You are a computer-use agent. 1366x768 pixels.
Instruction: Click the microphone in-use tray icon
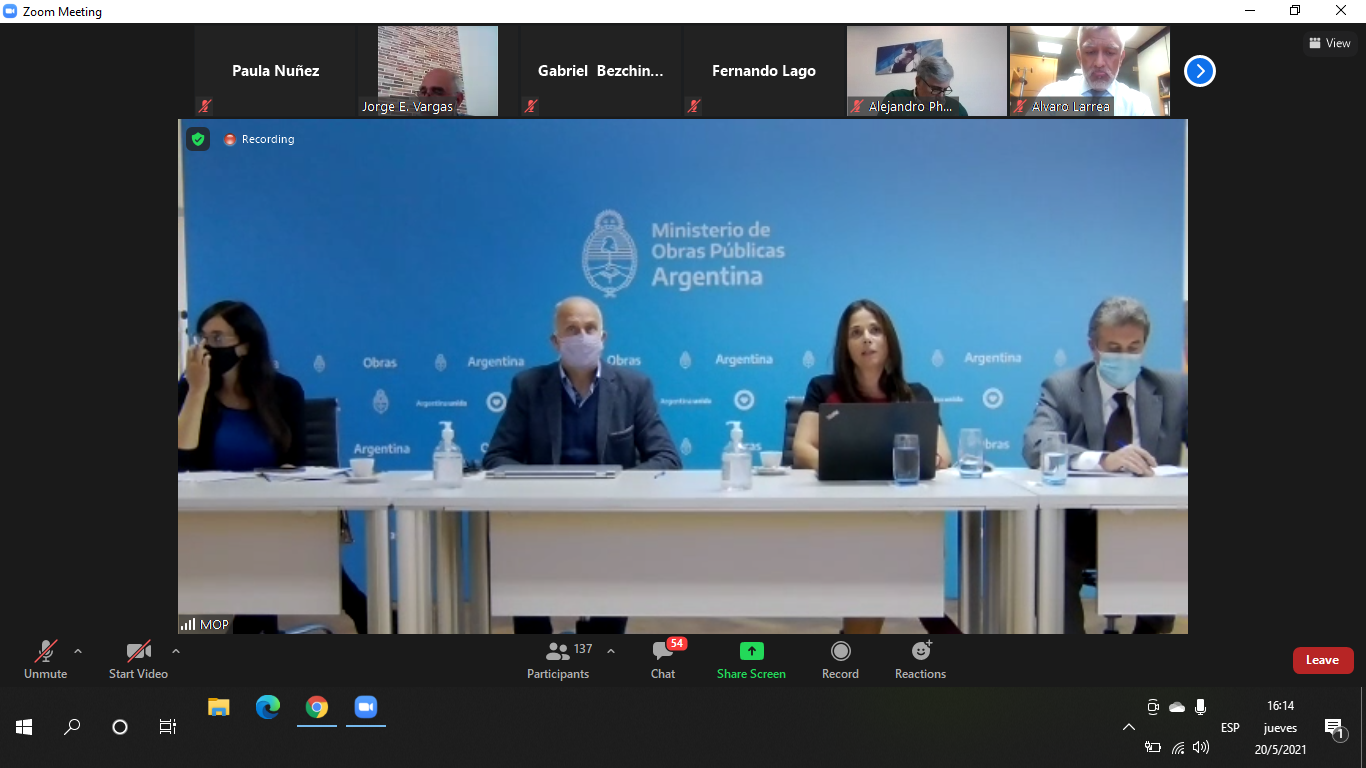coord(1201,707)
